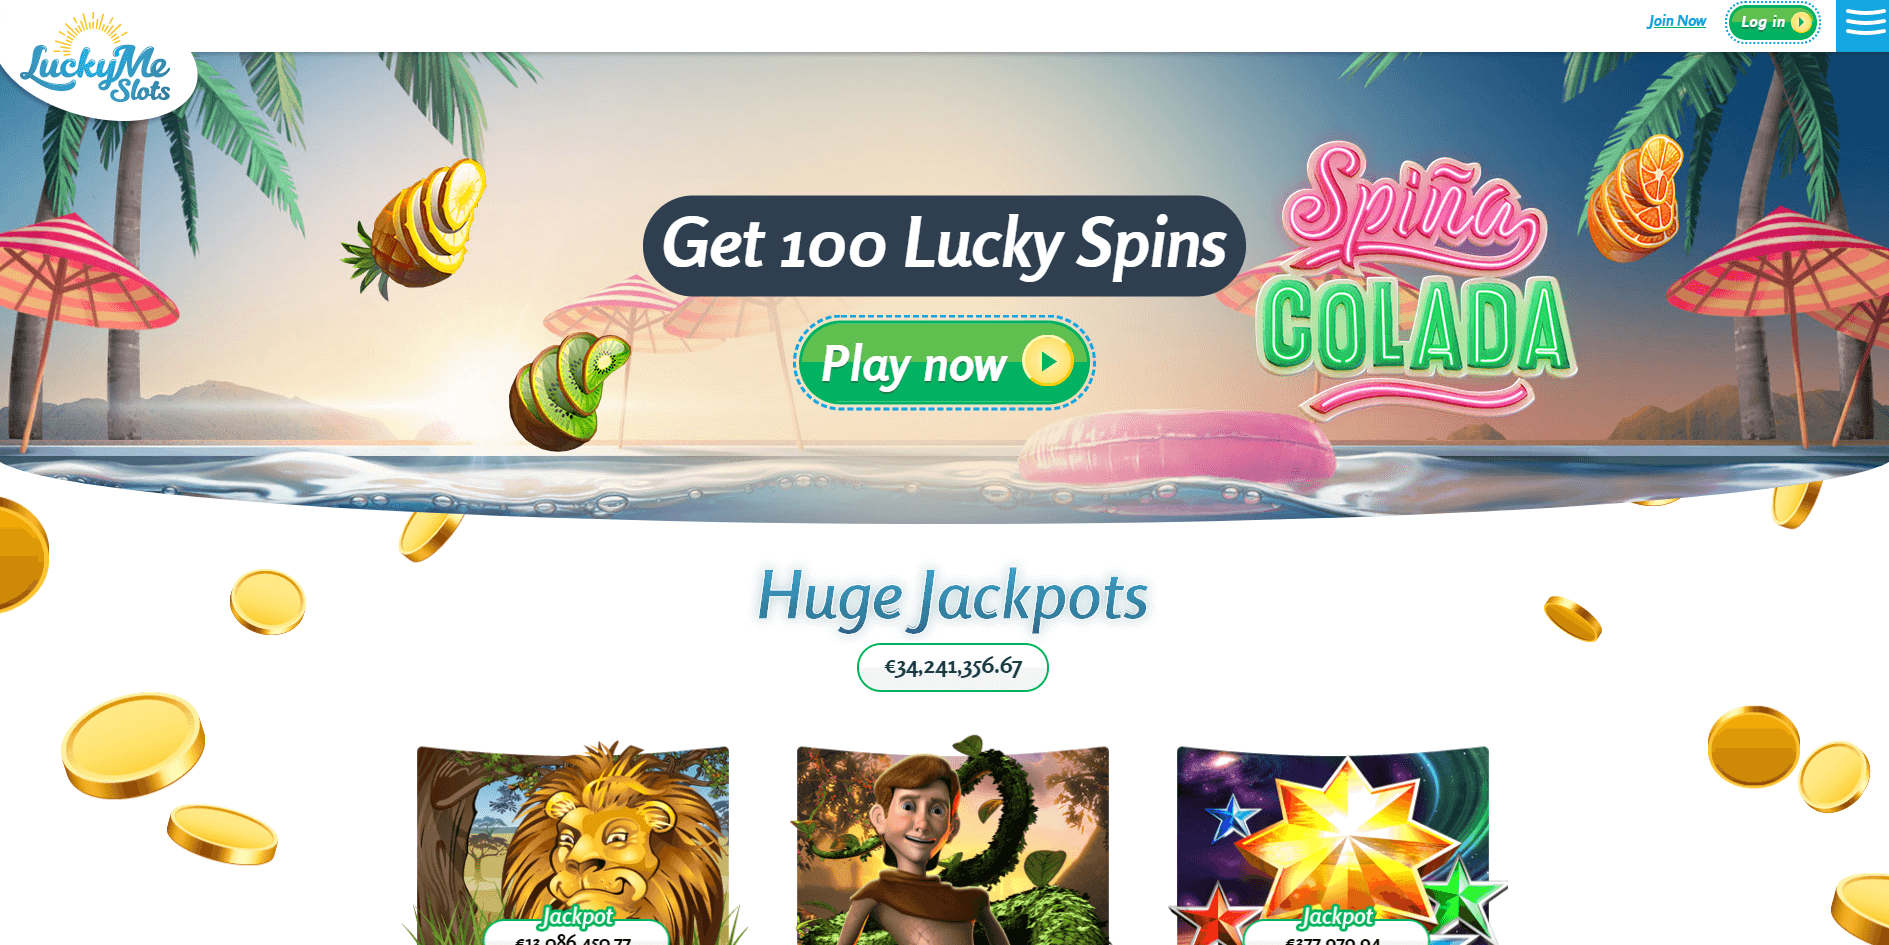Viewport: 1889px width, 945px height.
Task: Click the Jackpot label on lion game
Action: [x=577, y=916]
